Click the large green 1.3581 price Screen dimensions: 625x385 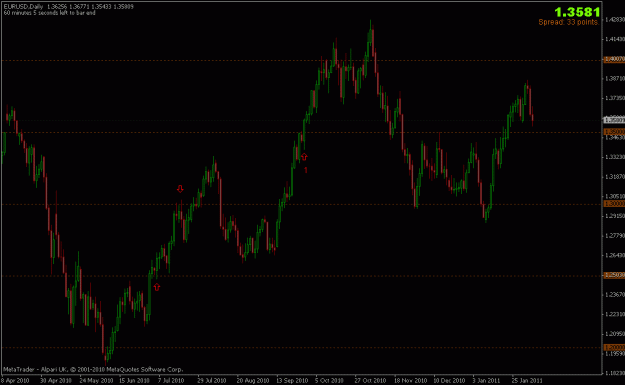577,12
